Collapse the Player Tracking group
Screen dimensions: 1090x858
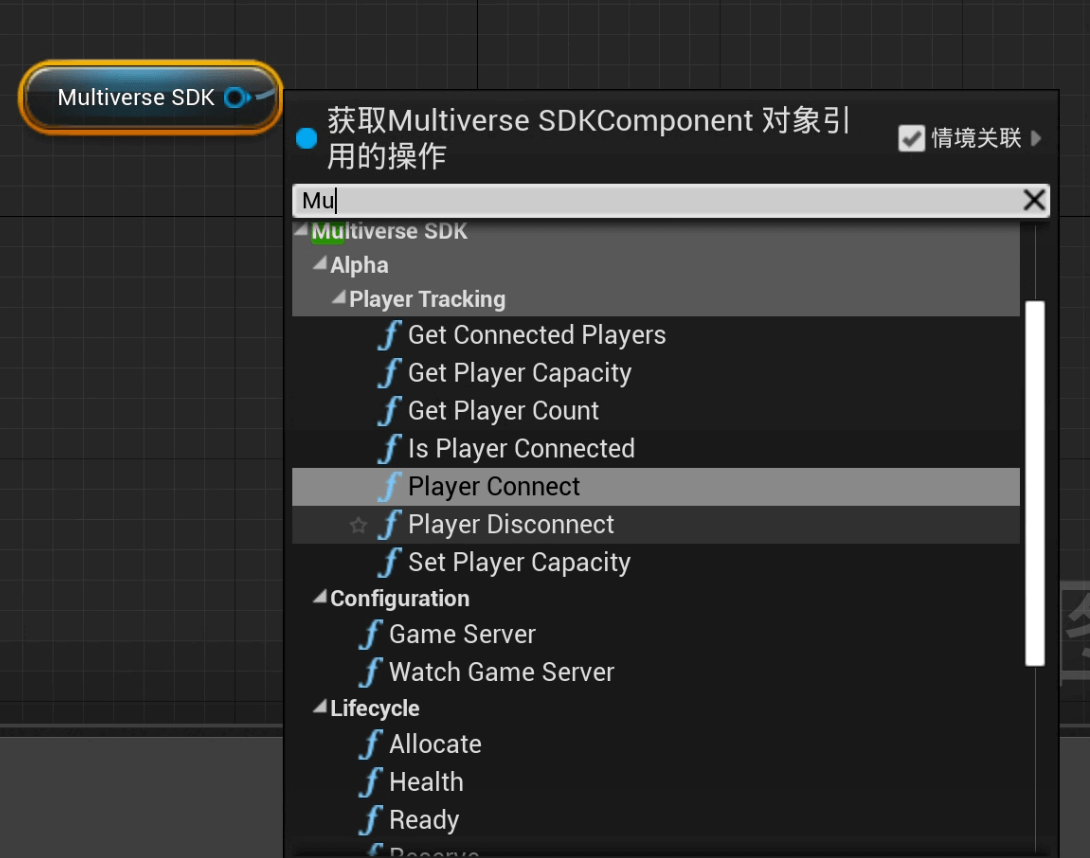point(339,299)
